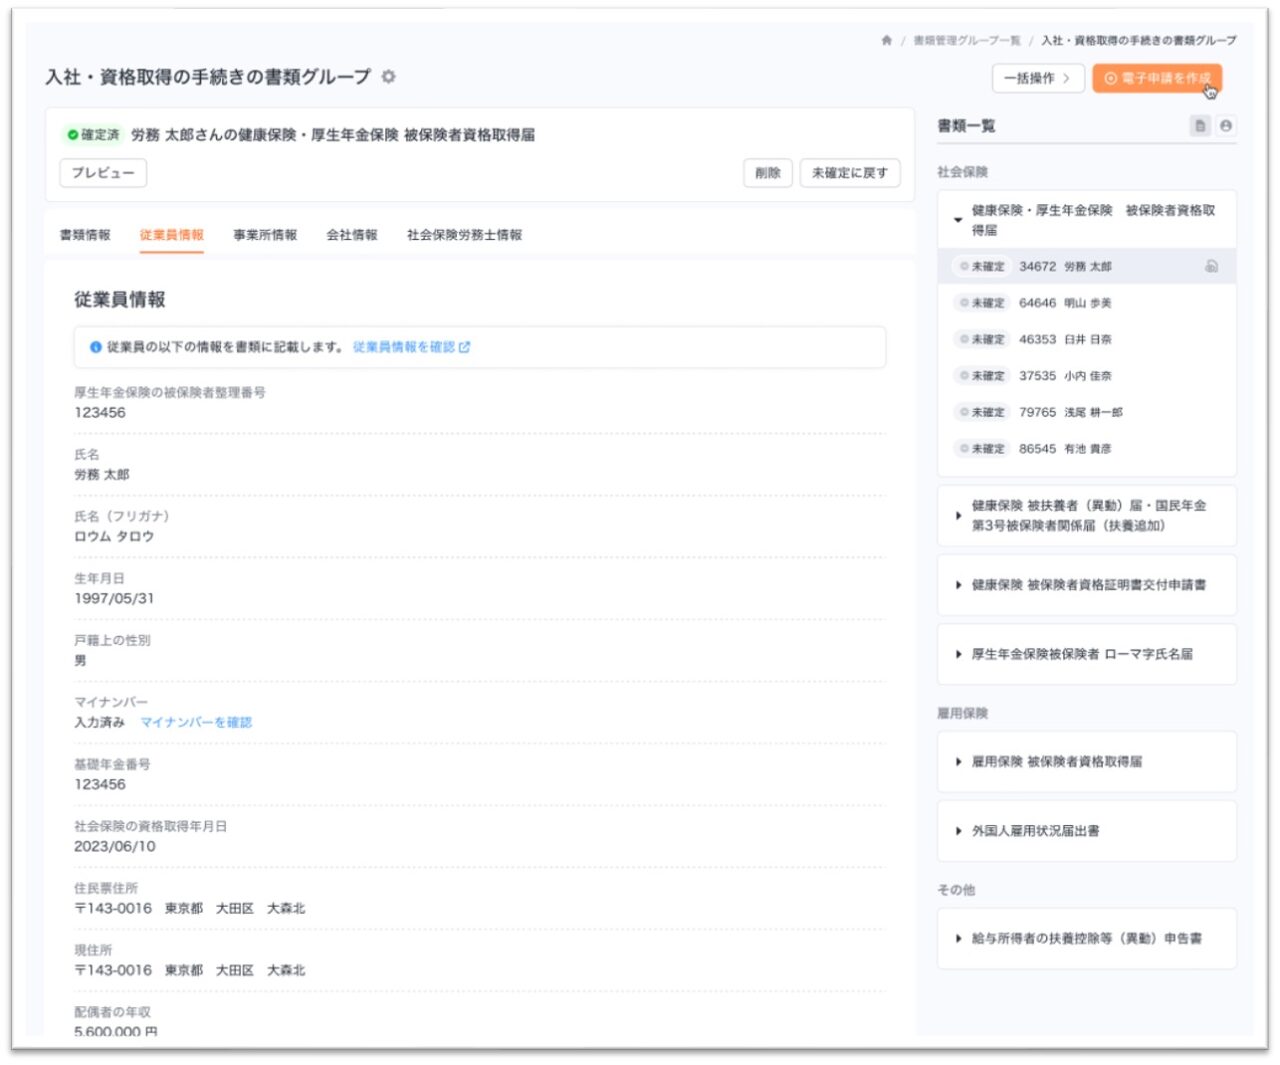
Task: Click the green 確定済 status badge
Action: point(93,135)
